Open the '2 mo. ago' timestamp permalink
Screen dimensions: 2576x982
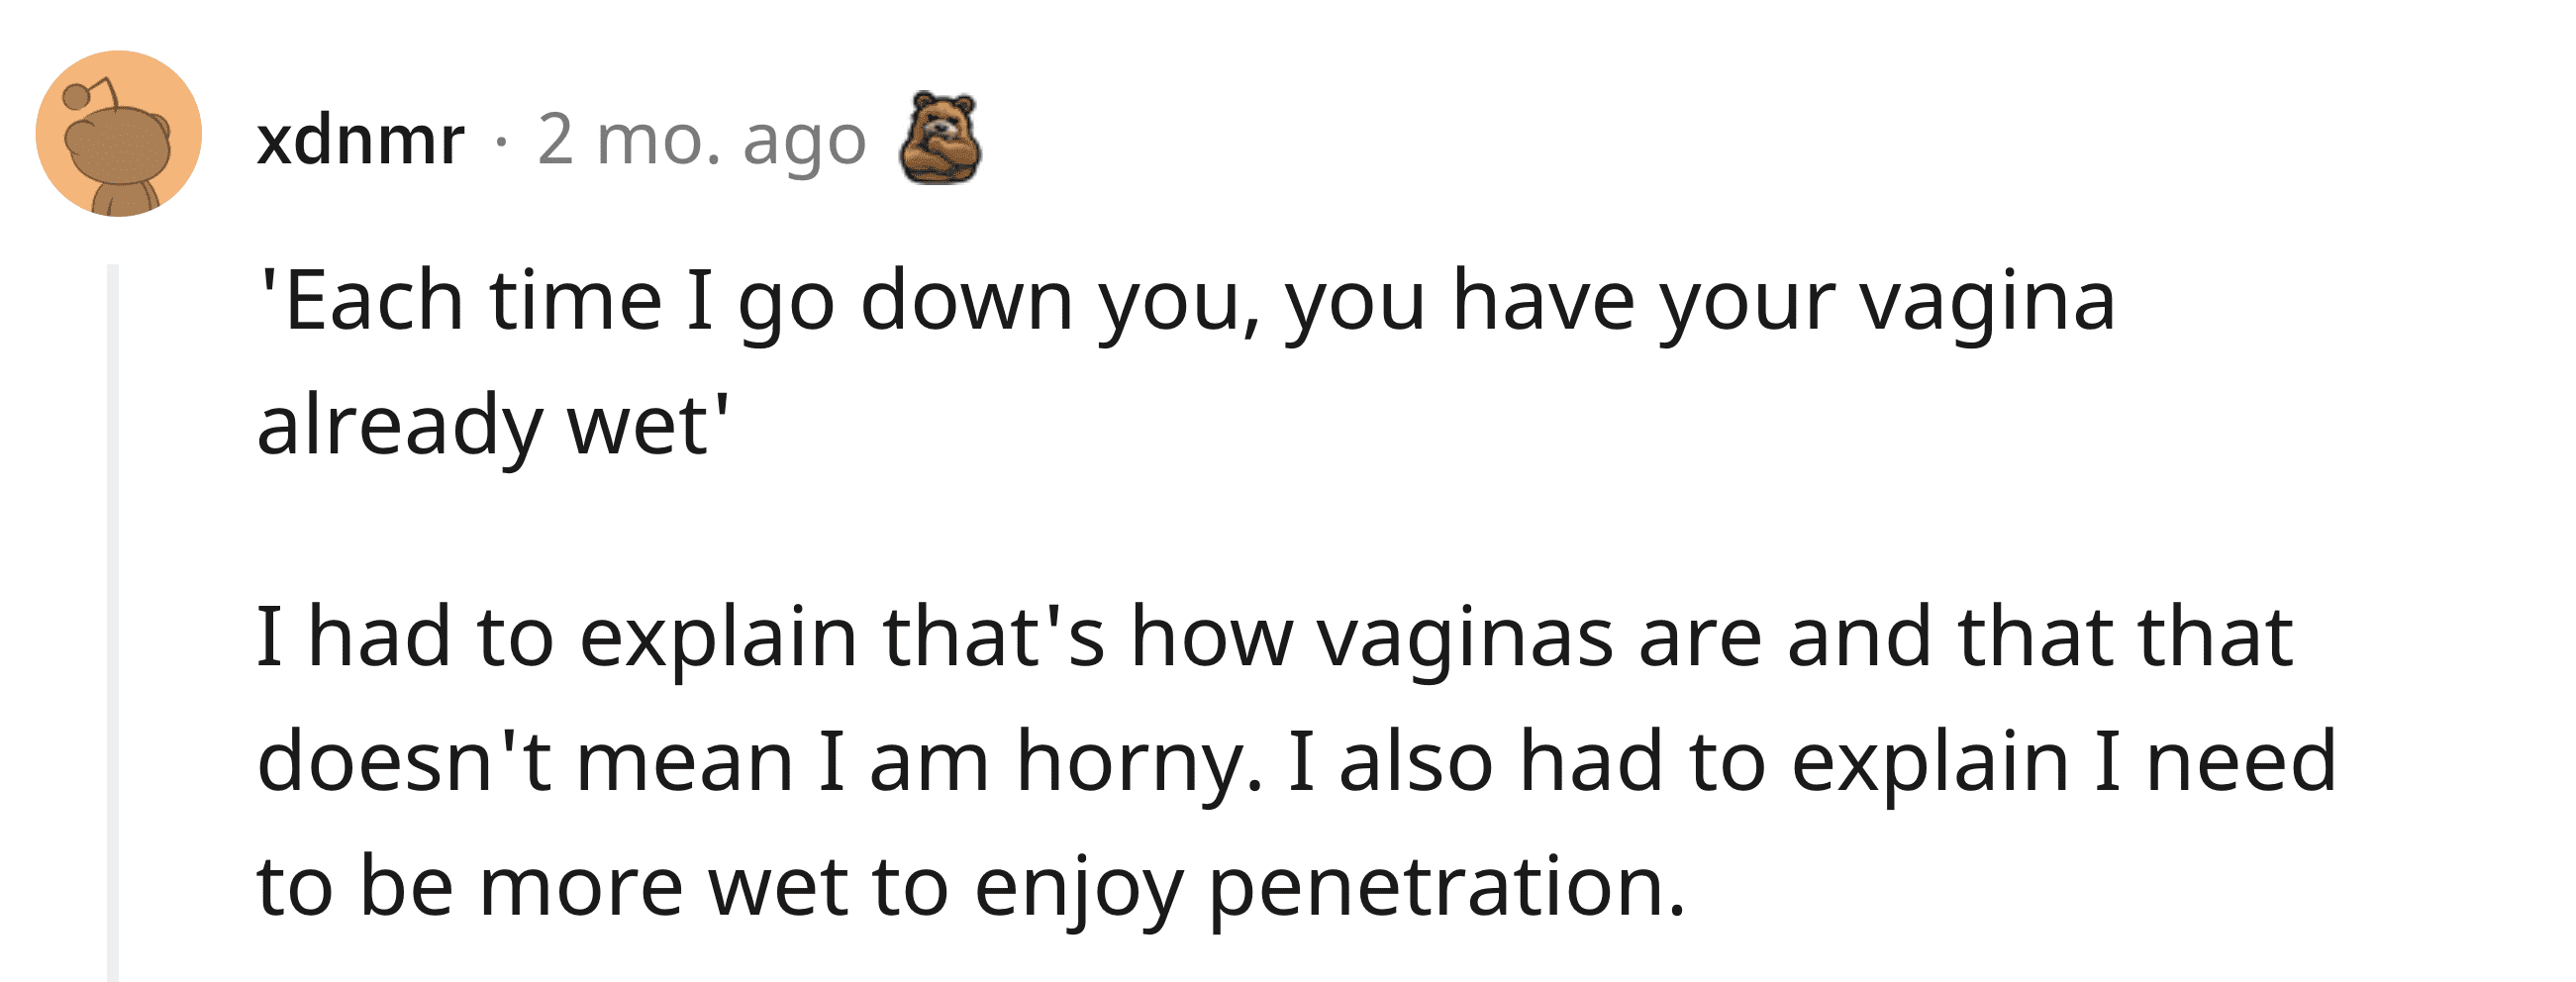(701, 140)
